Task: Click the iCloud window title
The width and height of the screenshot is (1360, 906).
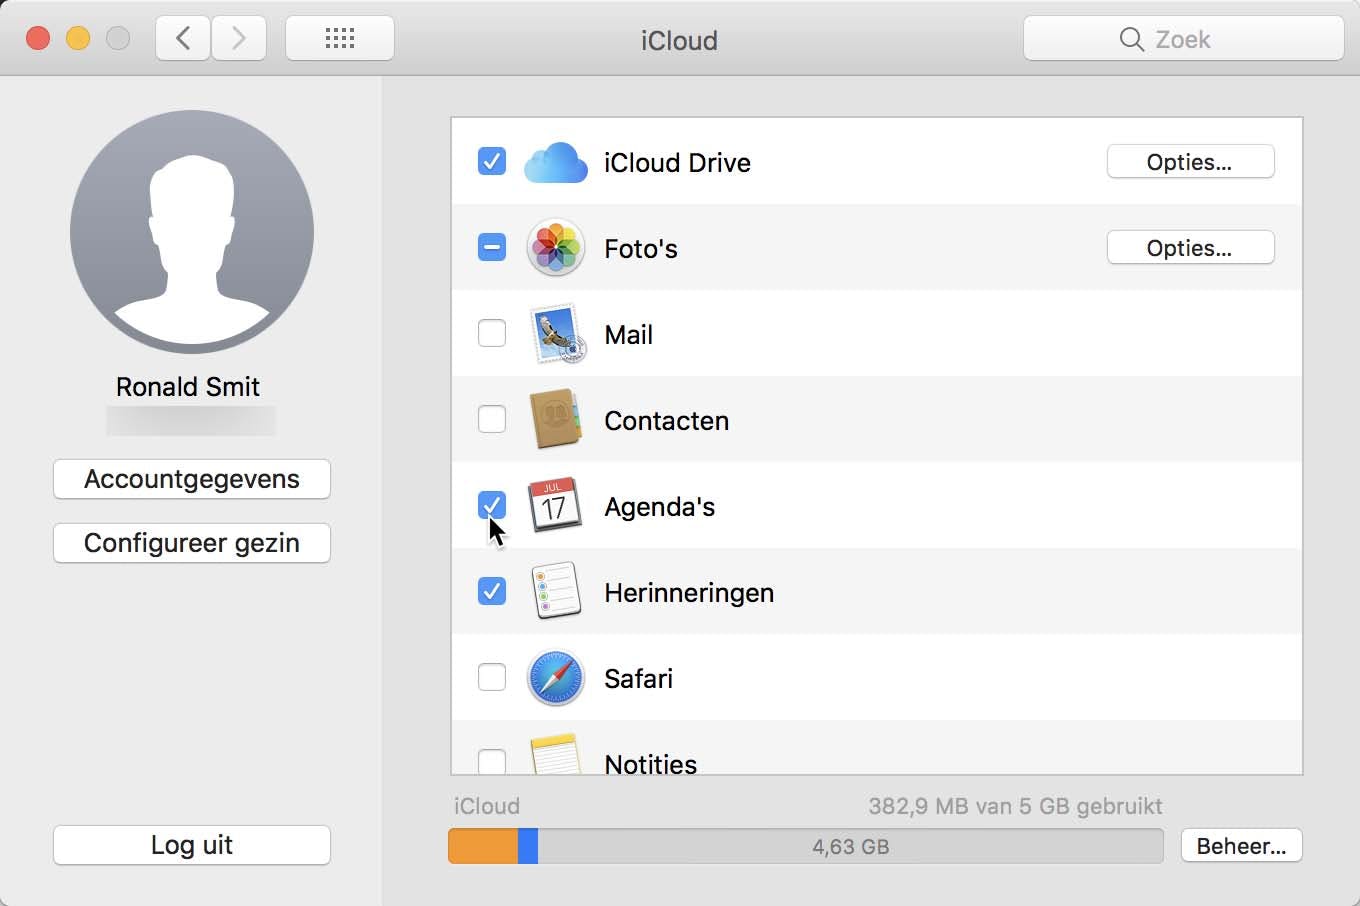Action: point(679,40)
